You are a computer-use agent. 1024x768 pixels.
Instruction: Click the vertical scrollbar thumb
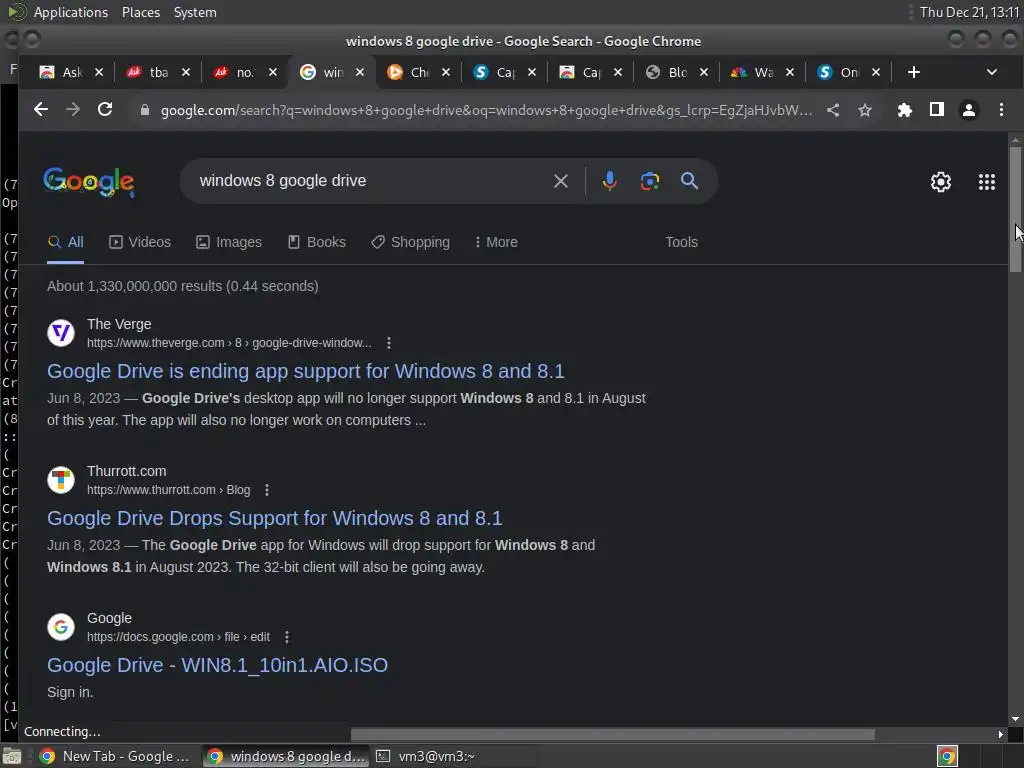[1015, 209]
